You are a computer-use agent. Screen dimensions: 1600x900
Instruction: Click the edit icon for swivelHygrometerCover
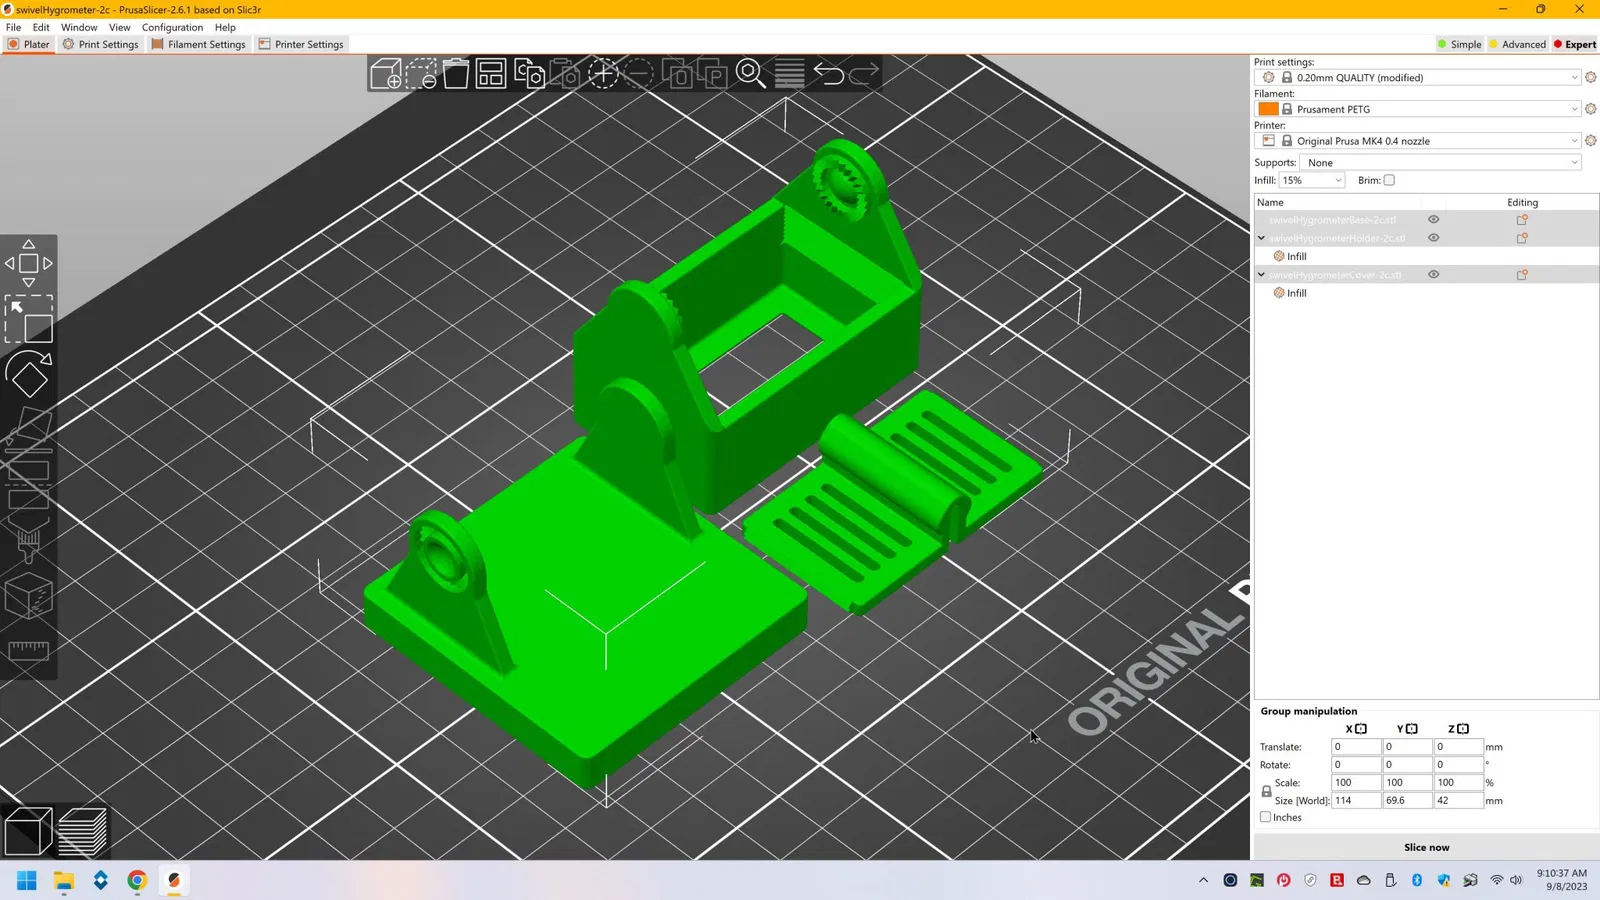(1522, 275)
